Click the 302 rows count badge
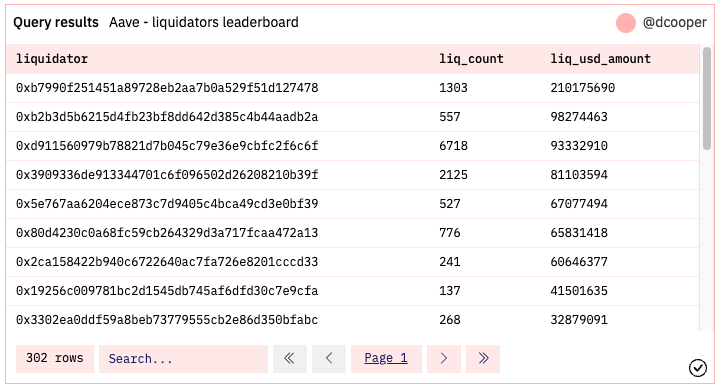 point(55,359)
